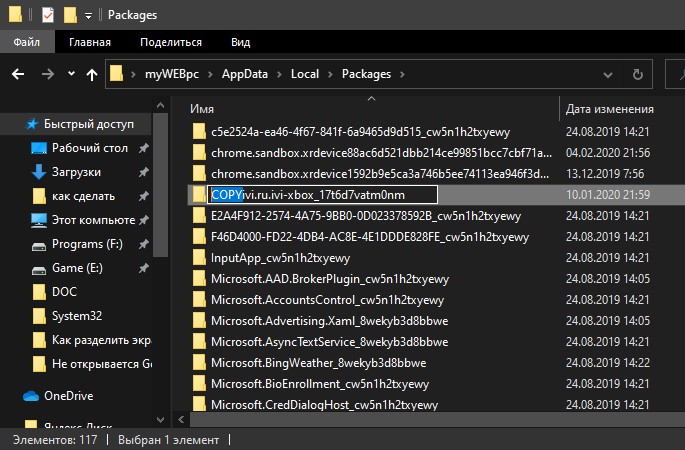The image size is (685, 450).
Task: Unpin как сделать using its pin icon
Action: (x=144, y=196)
